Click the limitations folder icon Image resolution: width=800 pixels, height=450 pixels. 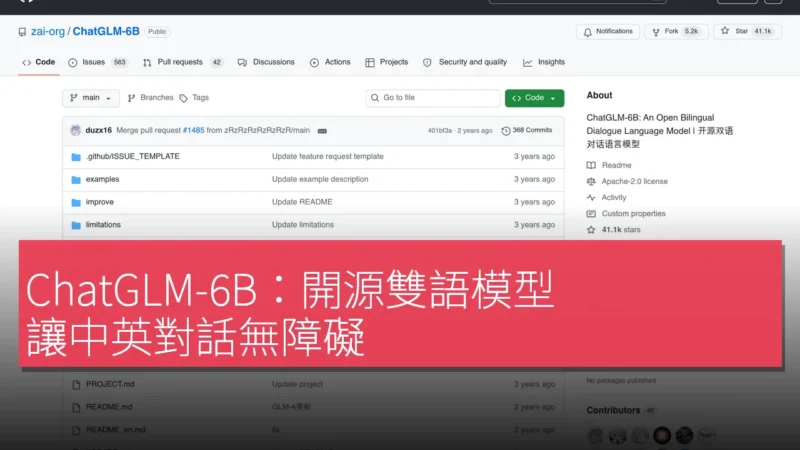click(76, 225)
